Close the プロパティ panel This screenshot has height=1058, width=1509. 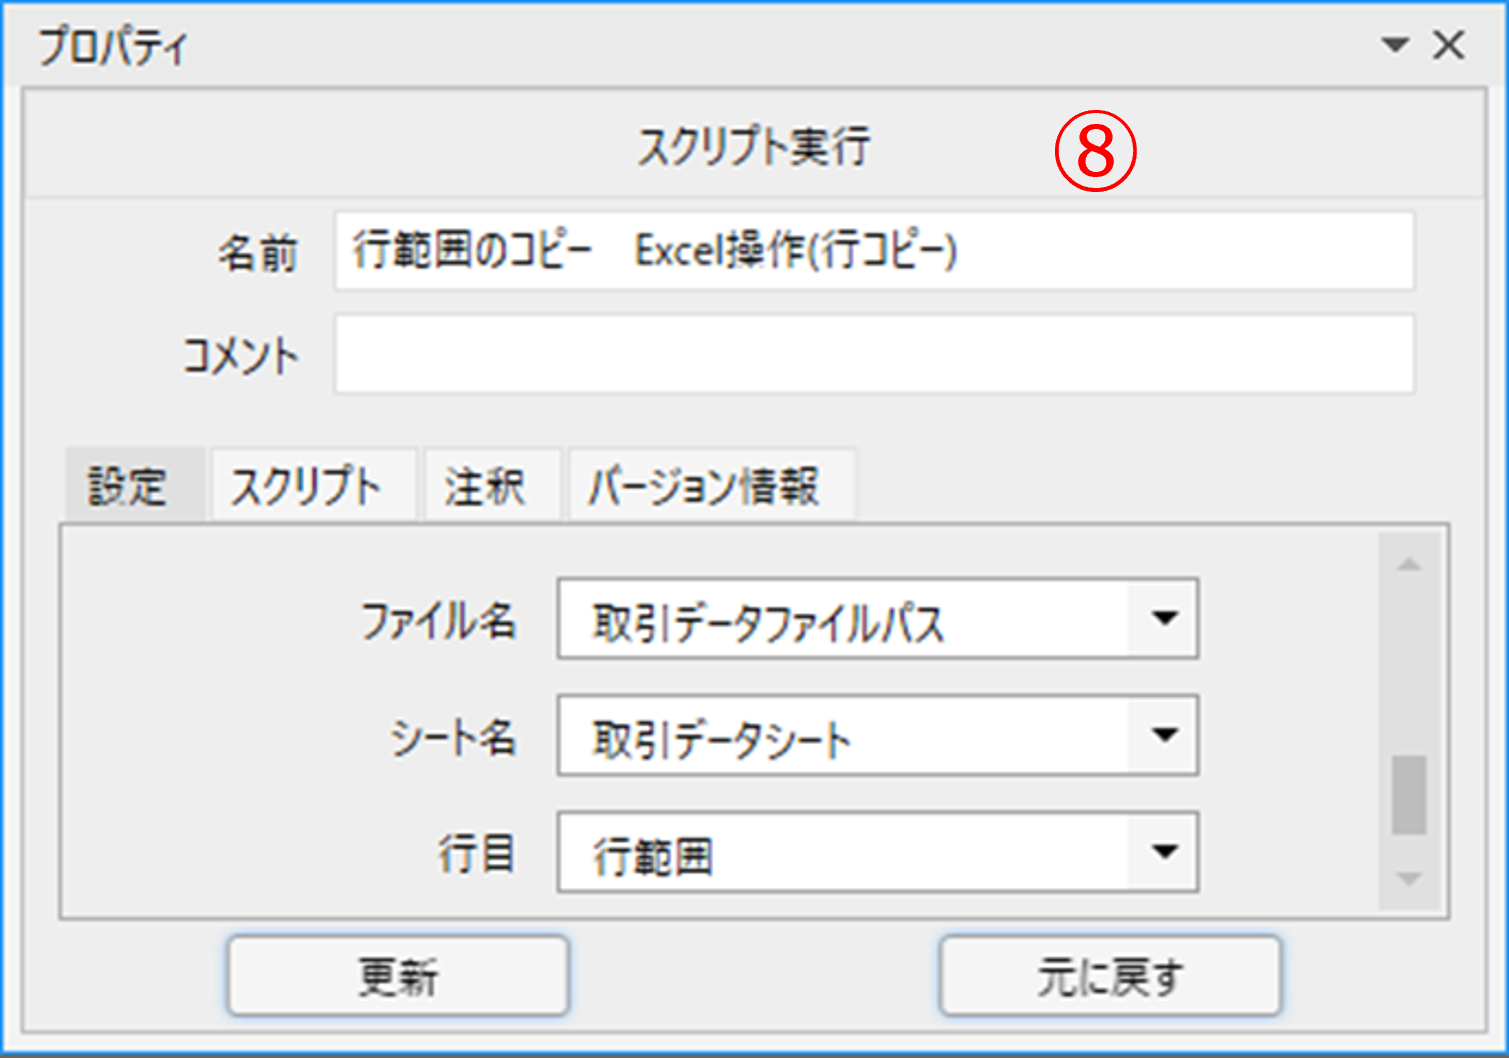pyautogui.click(x=1448, y=45)
